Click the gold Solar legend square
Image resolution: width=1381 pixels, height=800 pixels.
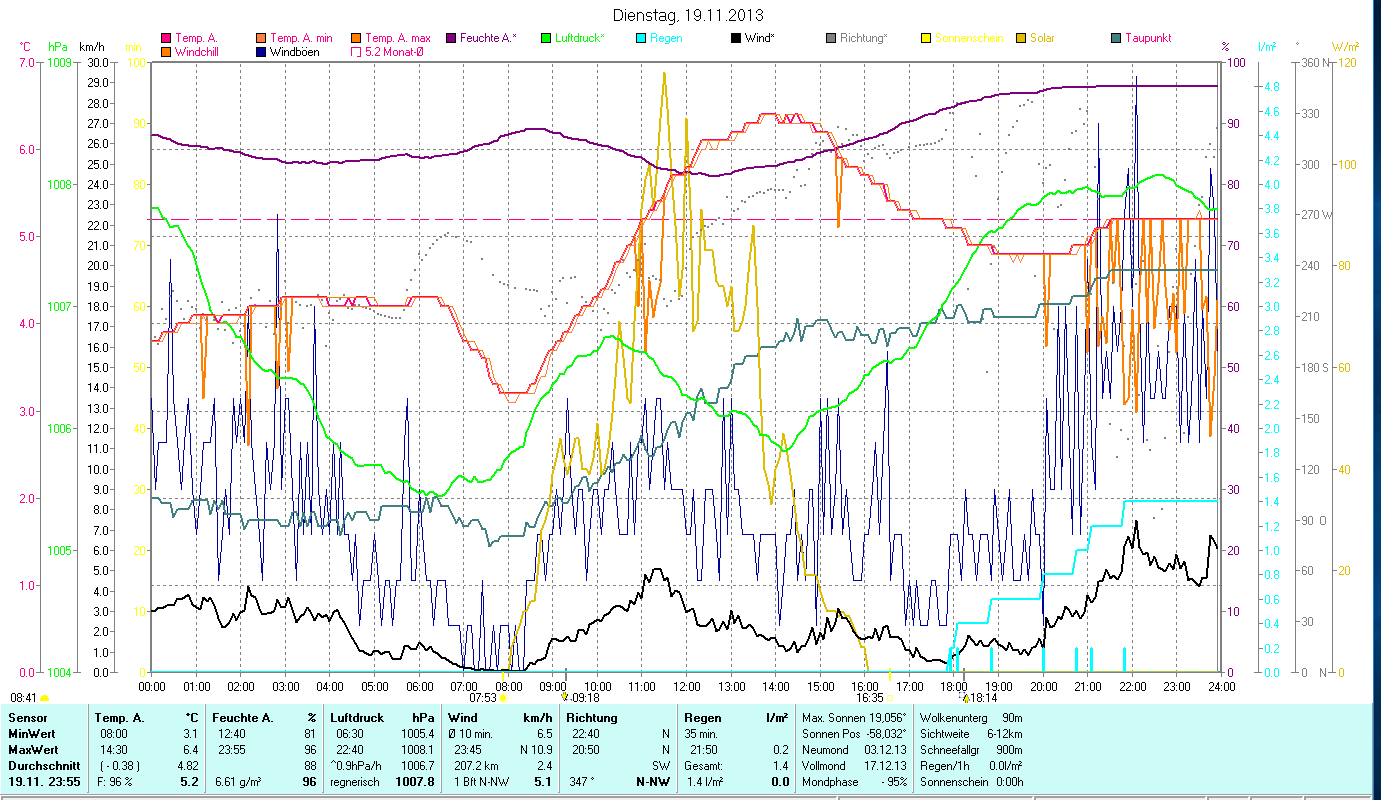pyautogui.click(x=1021, y=38)
